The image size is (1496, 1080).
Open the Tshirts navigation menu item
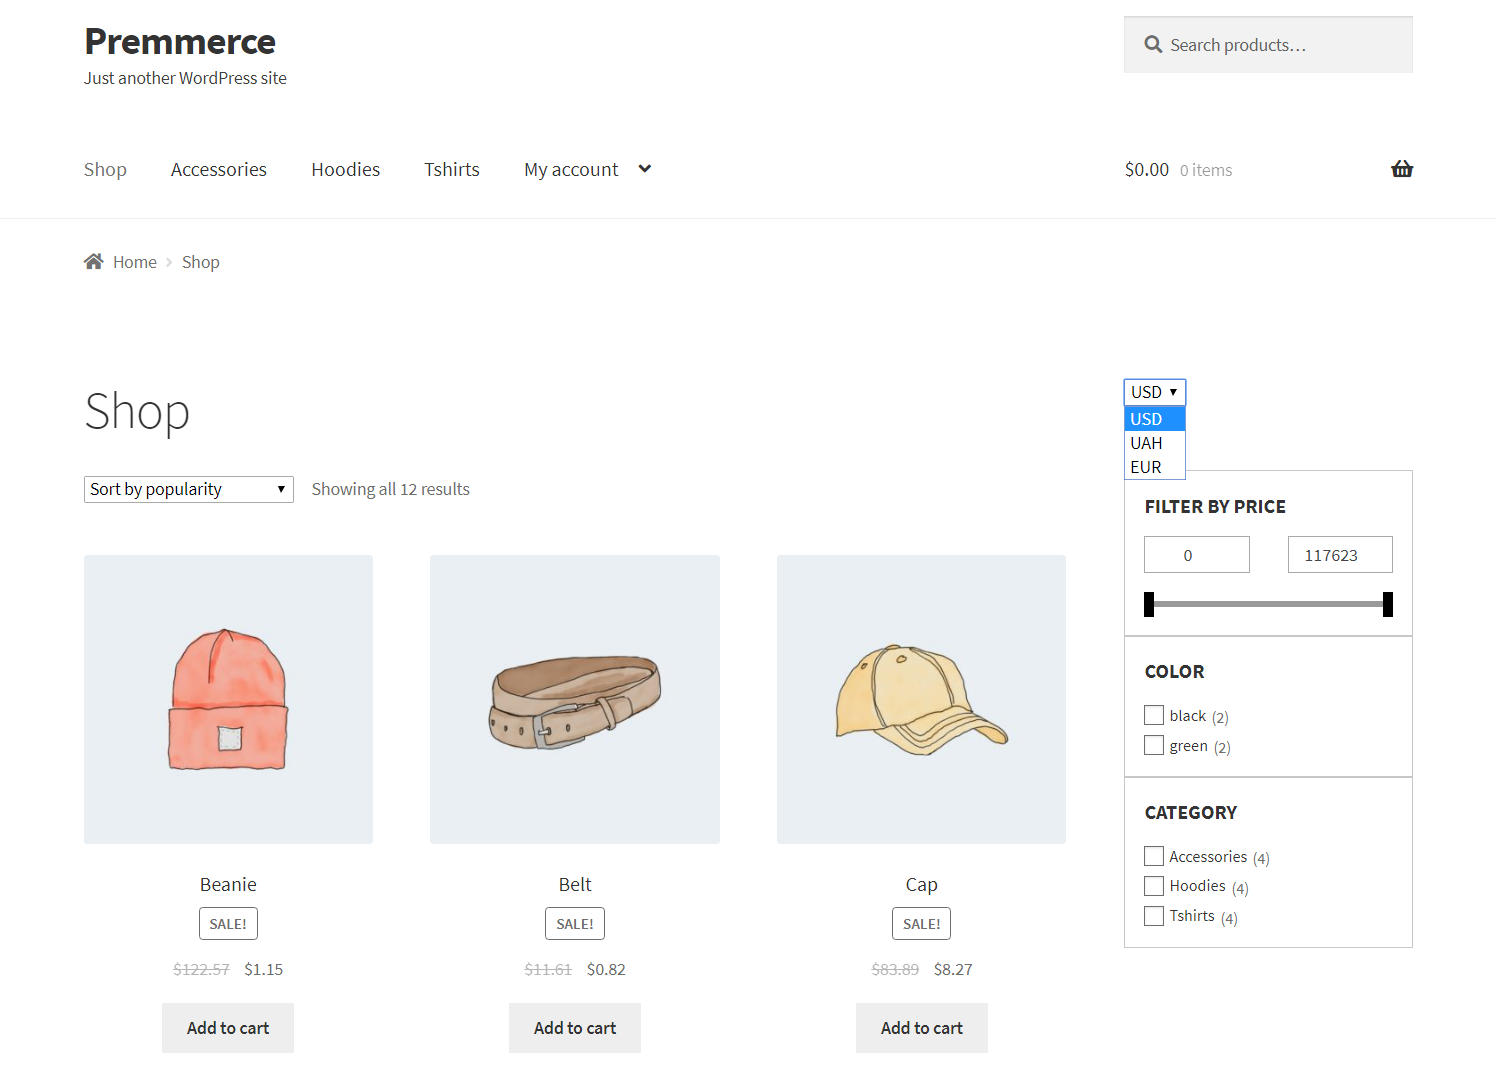452,170
